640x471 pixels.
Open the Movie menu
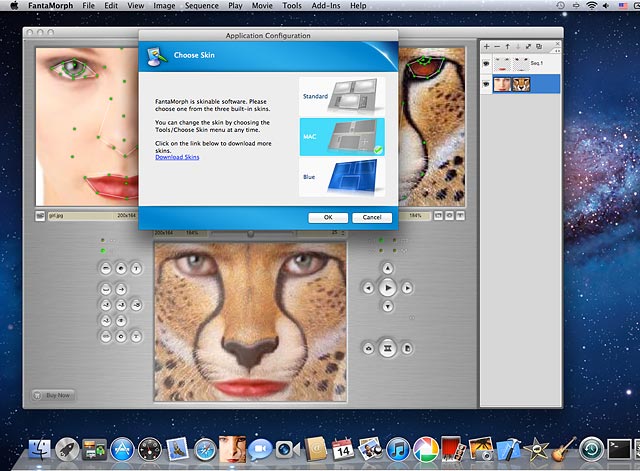tap(262, 6)
